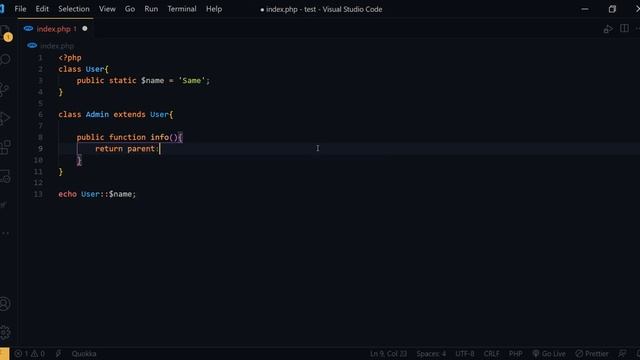Open the View menu

(x=107, y=9)
